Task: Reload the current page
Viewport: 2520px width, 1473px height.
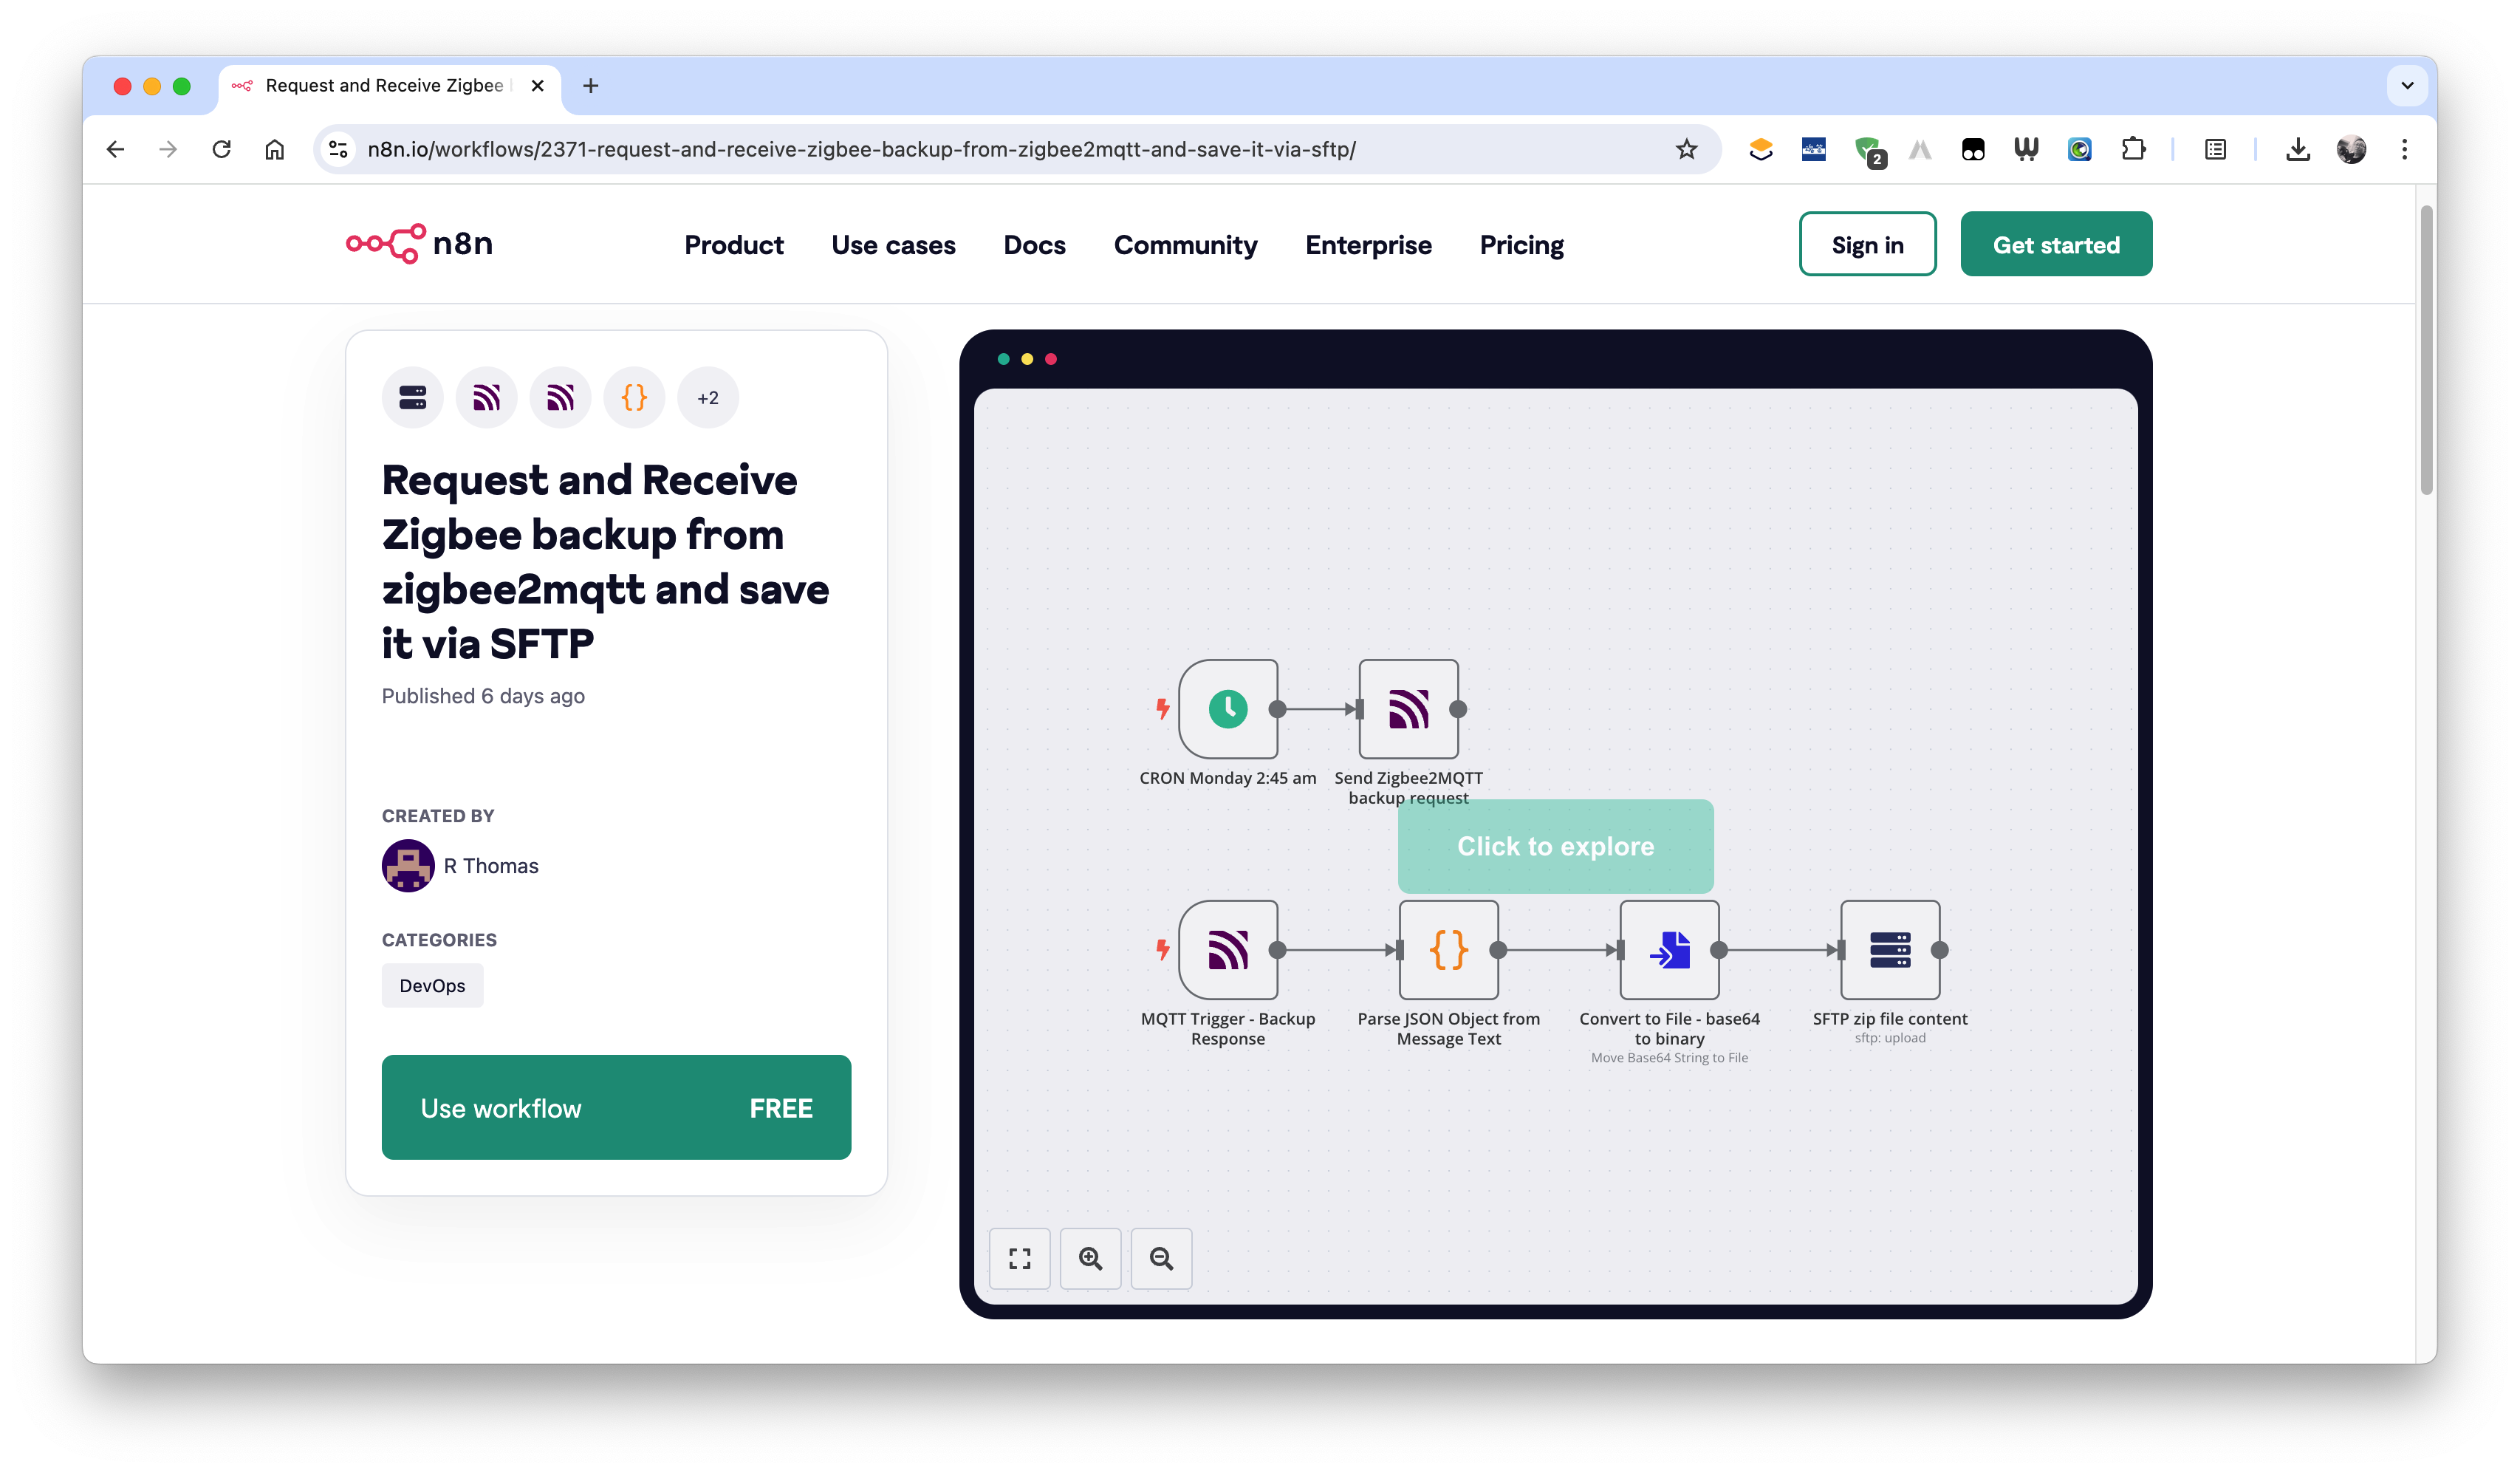Action: click(x=222, y=149)
